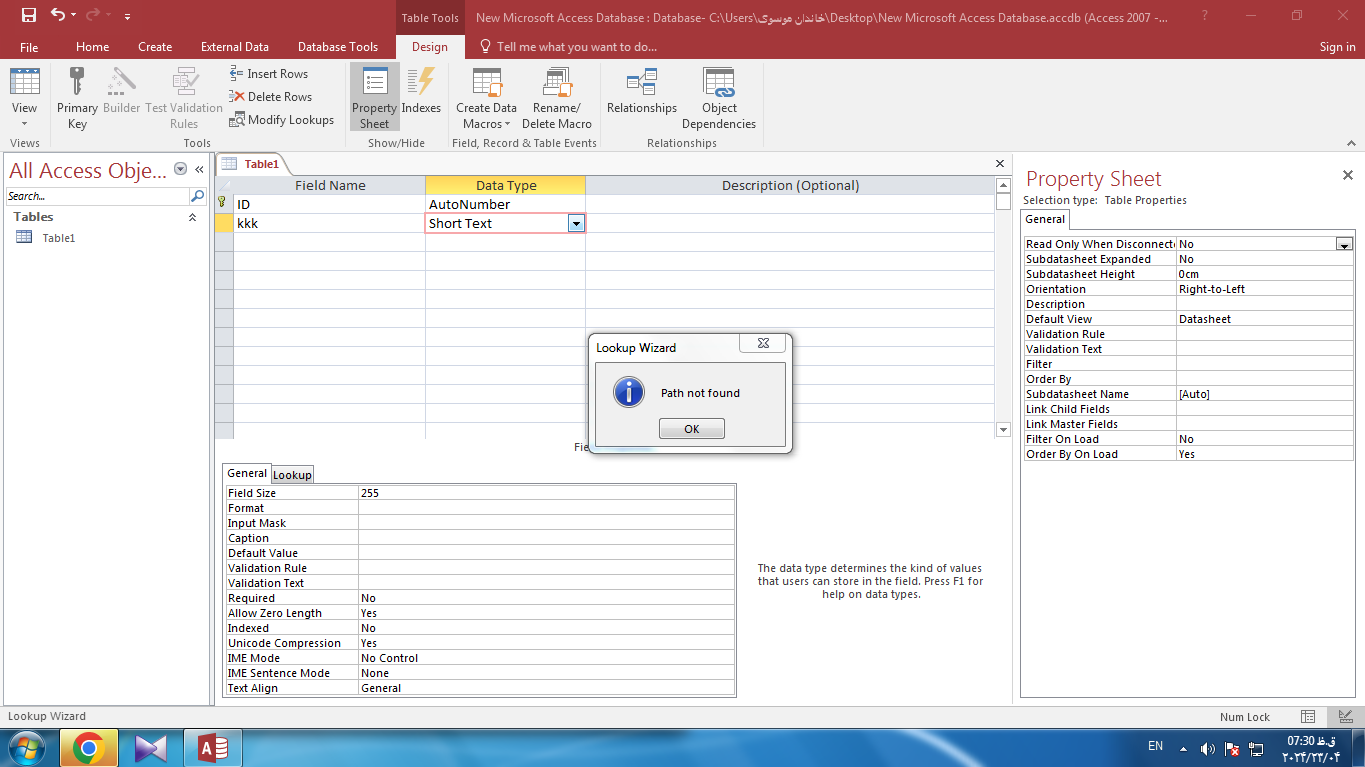Click the info icon in Lookup Wizard
Image resolution: width=1365 pixels, height=767 pixels.
(x=629, y=392)
